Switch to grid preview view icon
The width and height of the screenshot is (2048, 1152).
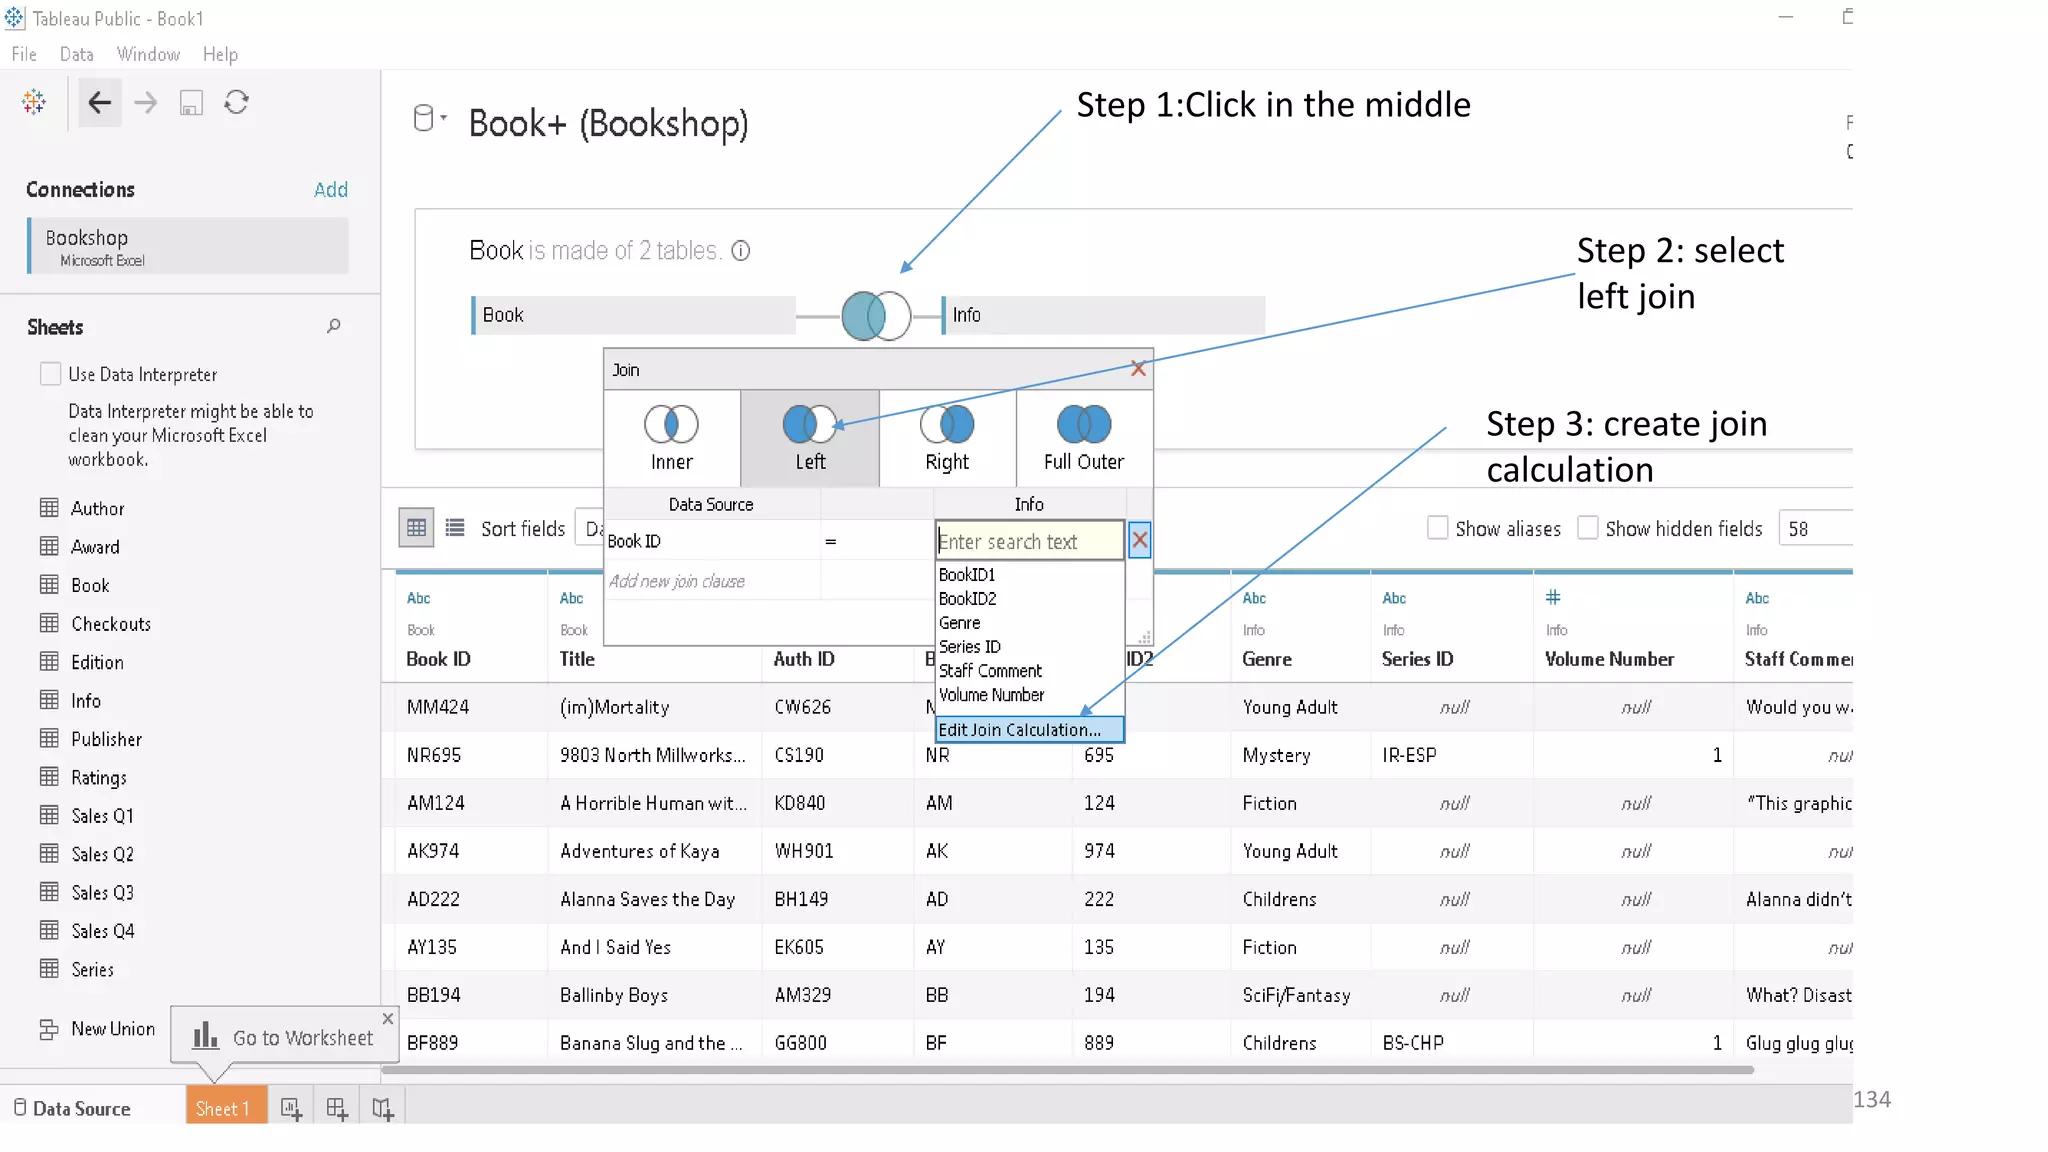(x=416, y=528)
